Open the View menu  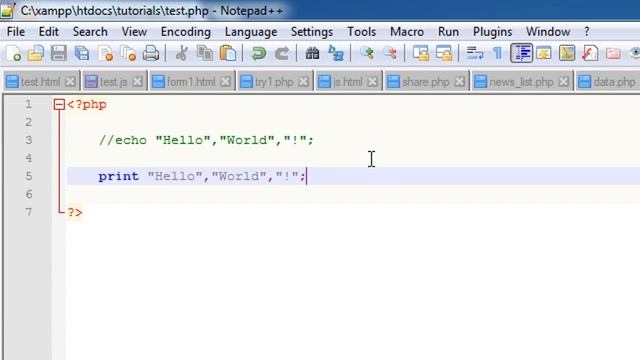(134, 32)
